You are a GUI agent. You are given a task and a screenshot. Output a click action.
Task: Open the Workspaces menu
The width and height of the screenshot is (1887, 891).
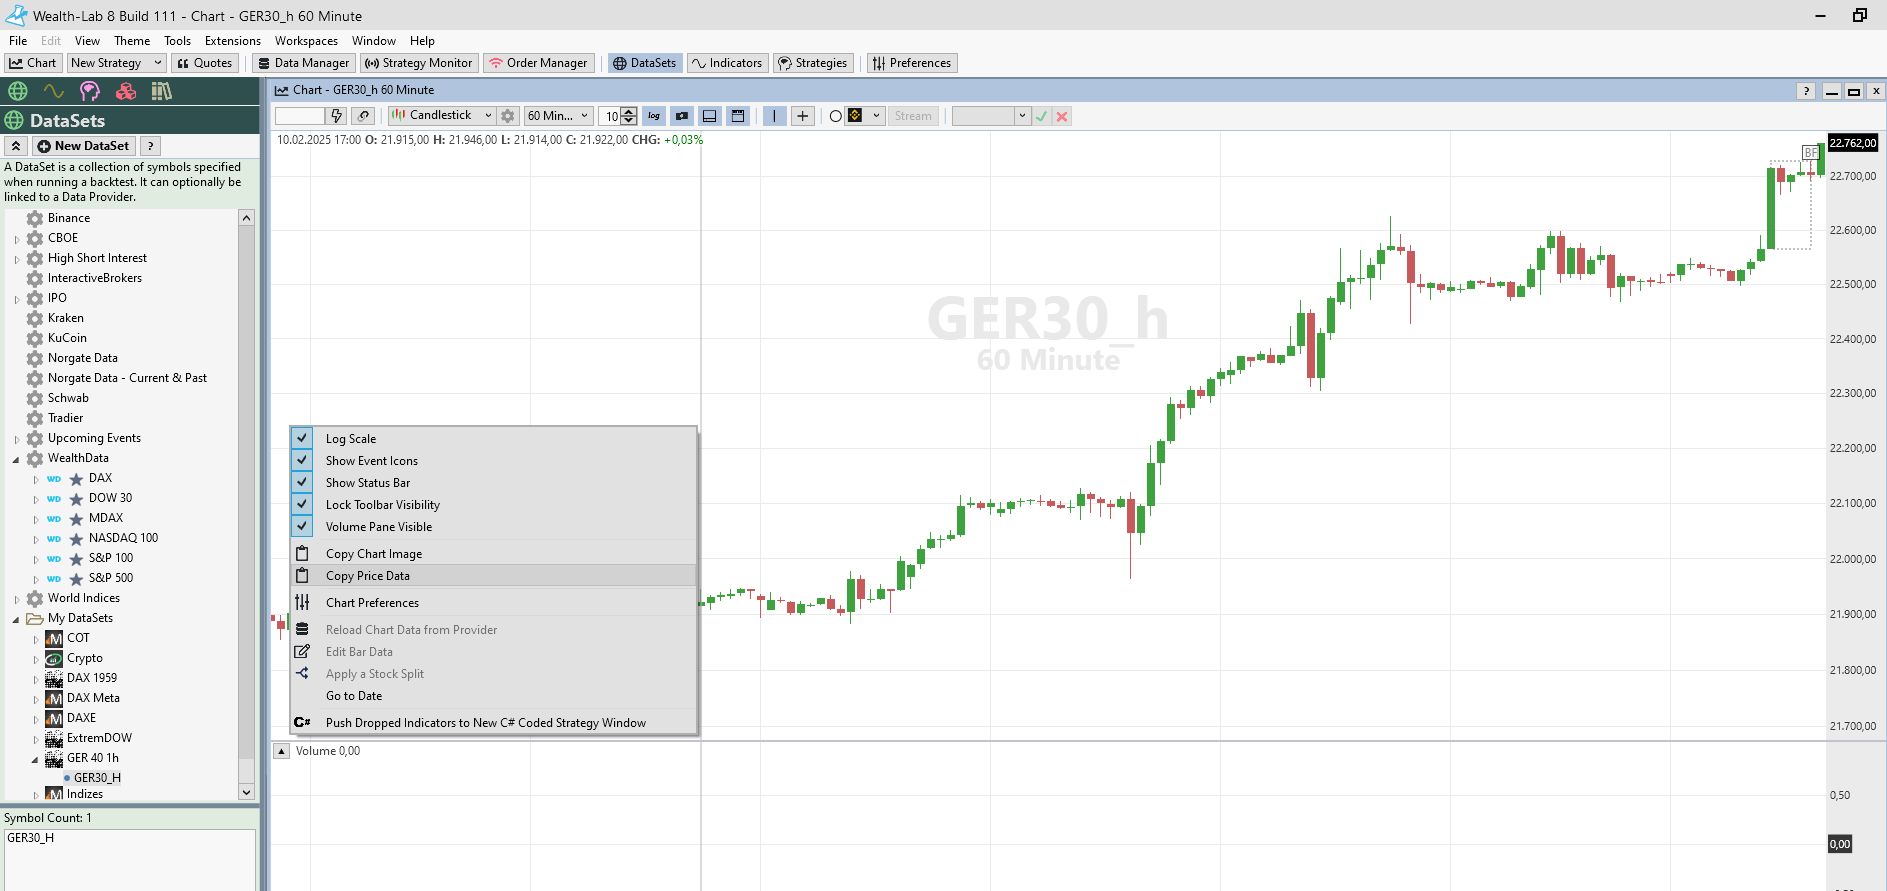(306, 41)
